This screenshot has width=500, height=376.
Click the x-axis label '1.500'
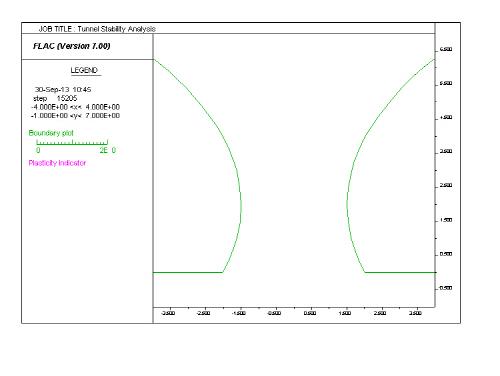(x=345, y=313)
